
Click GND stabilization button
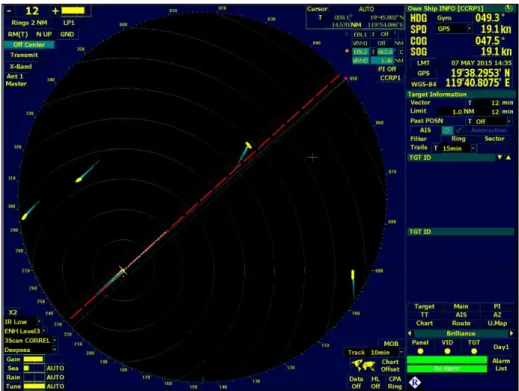click(67, 34)
